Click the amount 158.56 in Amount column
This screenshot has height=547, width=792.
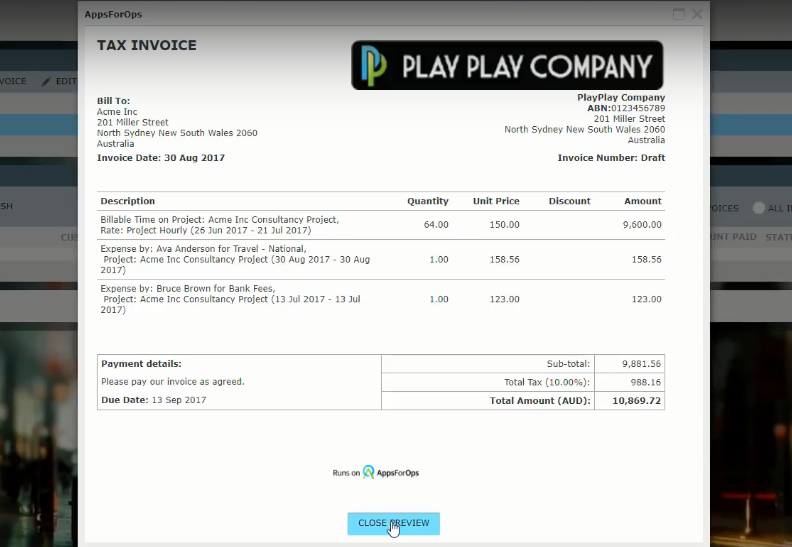pyautogui.click(x=647, y=260)
